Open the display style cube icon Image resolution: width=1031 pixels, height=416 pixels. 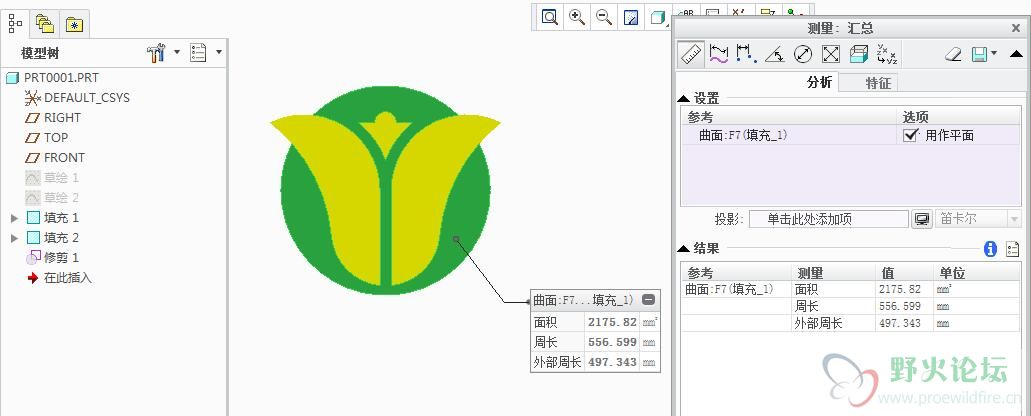(657, 17)
